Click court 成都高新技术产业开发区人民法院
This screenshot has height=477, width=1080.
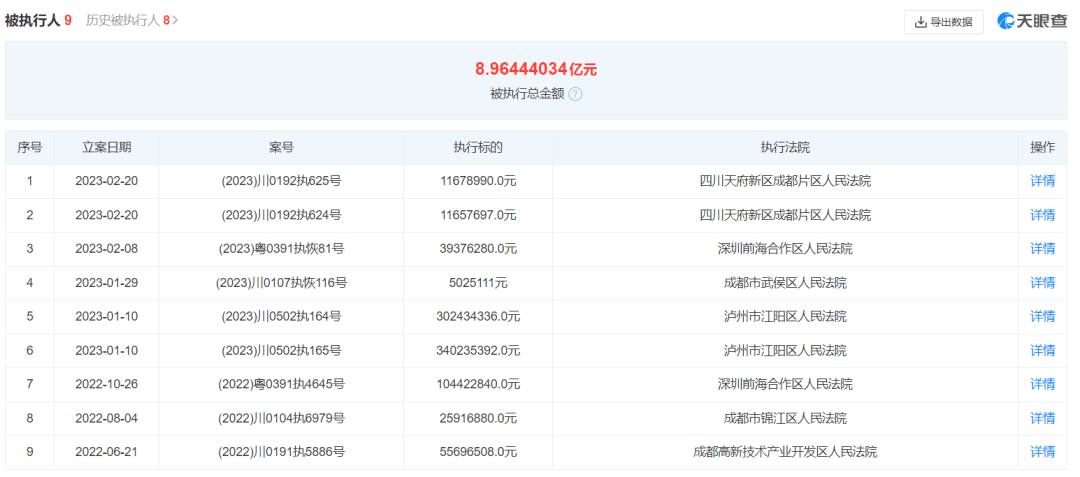pos(785,452)
